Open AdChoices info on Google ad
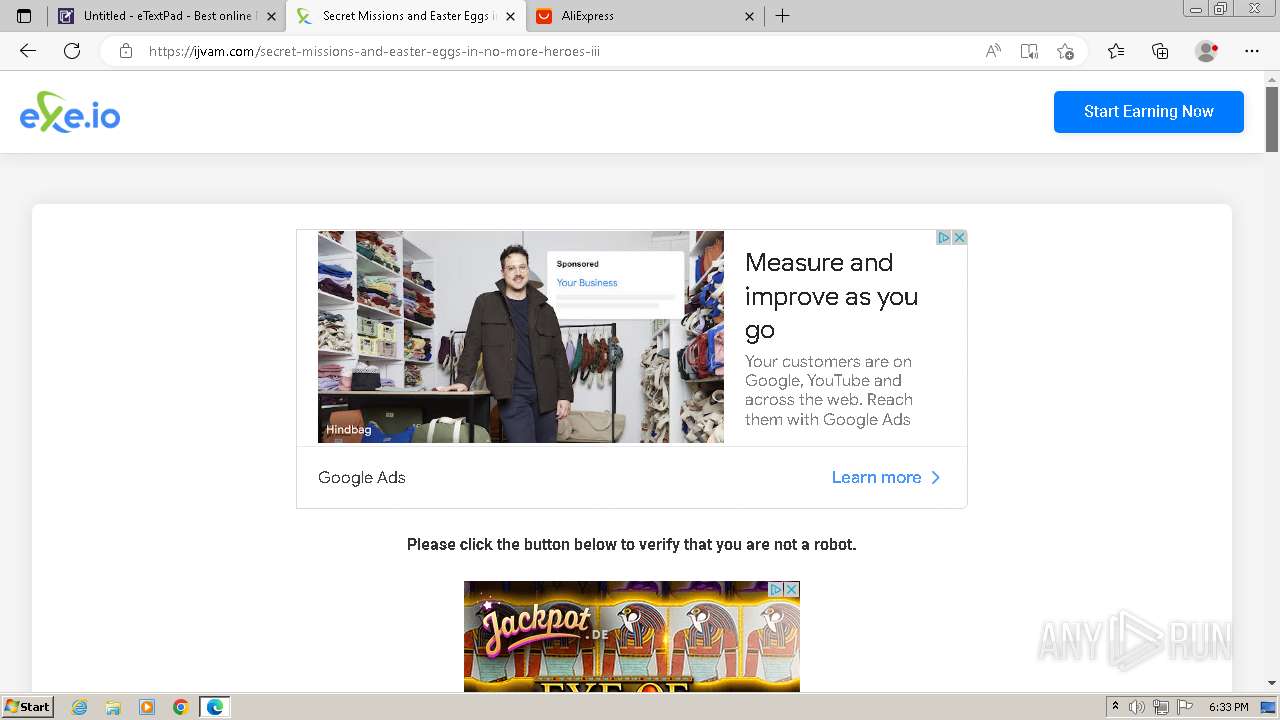This screenshot has height=720, width=1280. [x=943, y=237]
